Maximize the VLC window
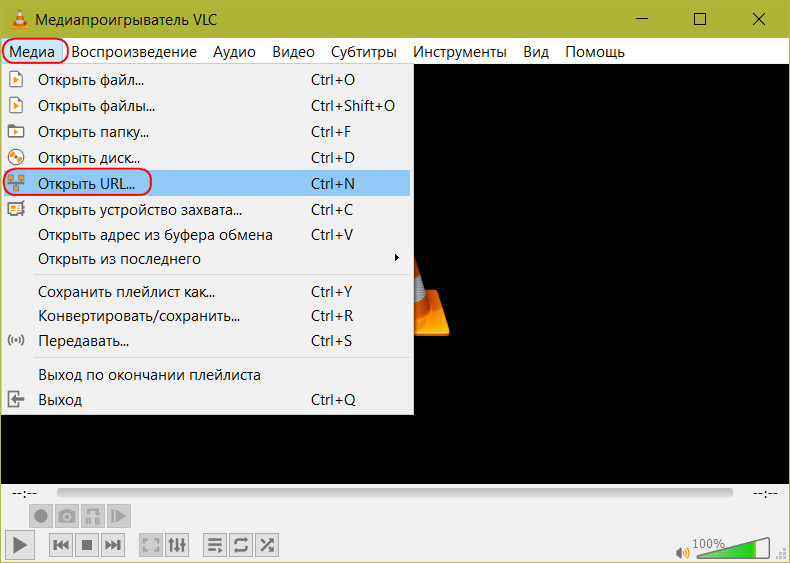This screenshot has width=790, height=563. (x=700, y=19)
